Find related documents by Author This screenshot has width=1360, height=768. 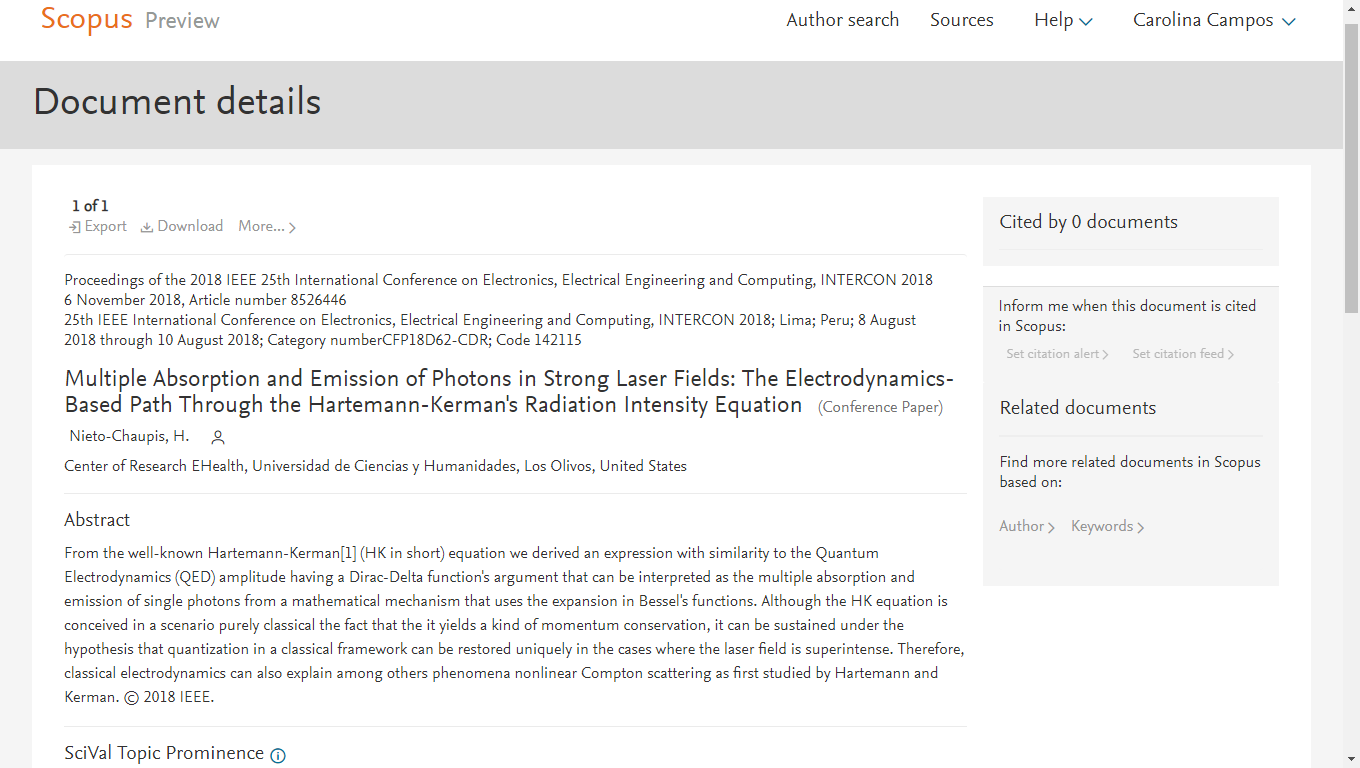click(x=1027, y=526)
